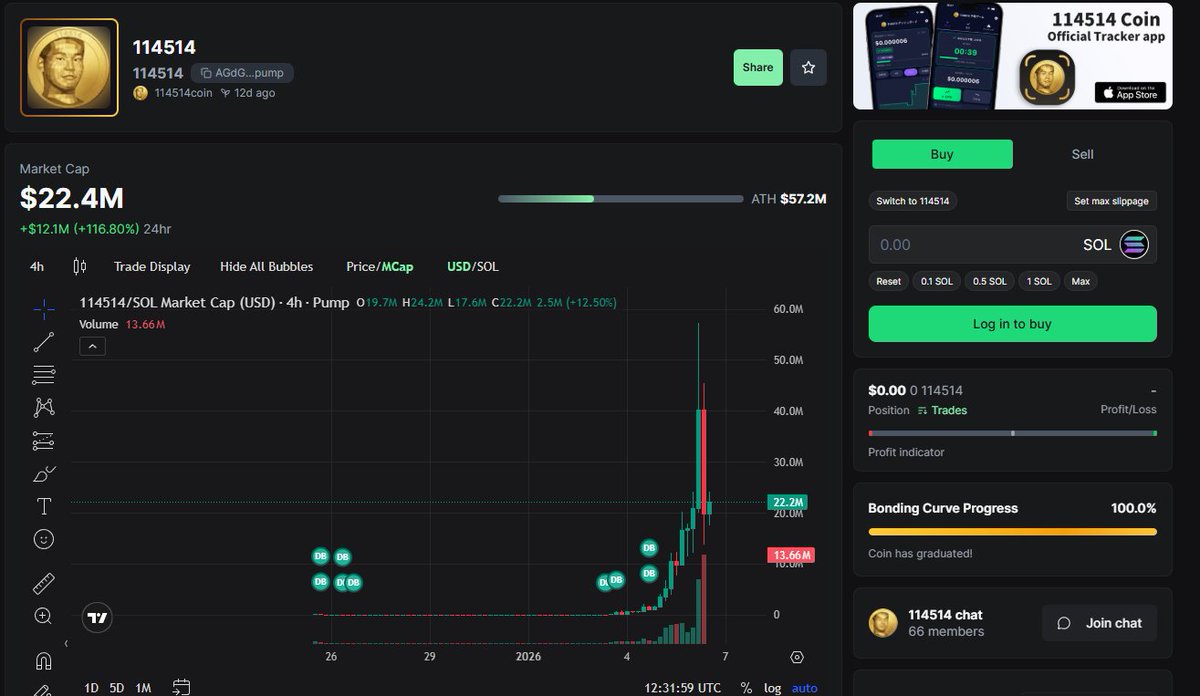
Task: Copy the AGdG...pump contract address
Action: [242, 73]
